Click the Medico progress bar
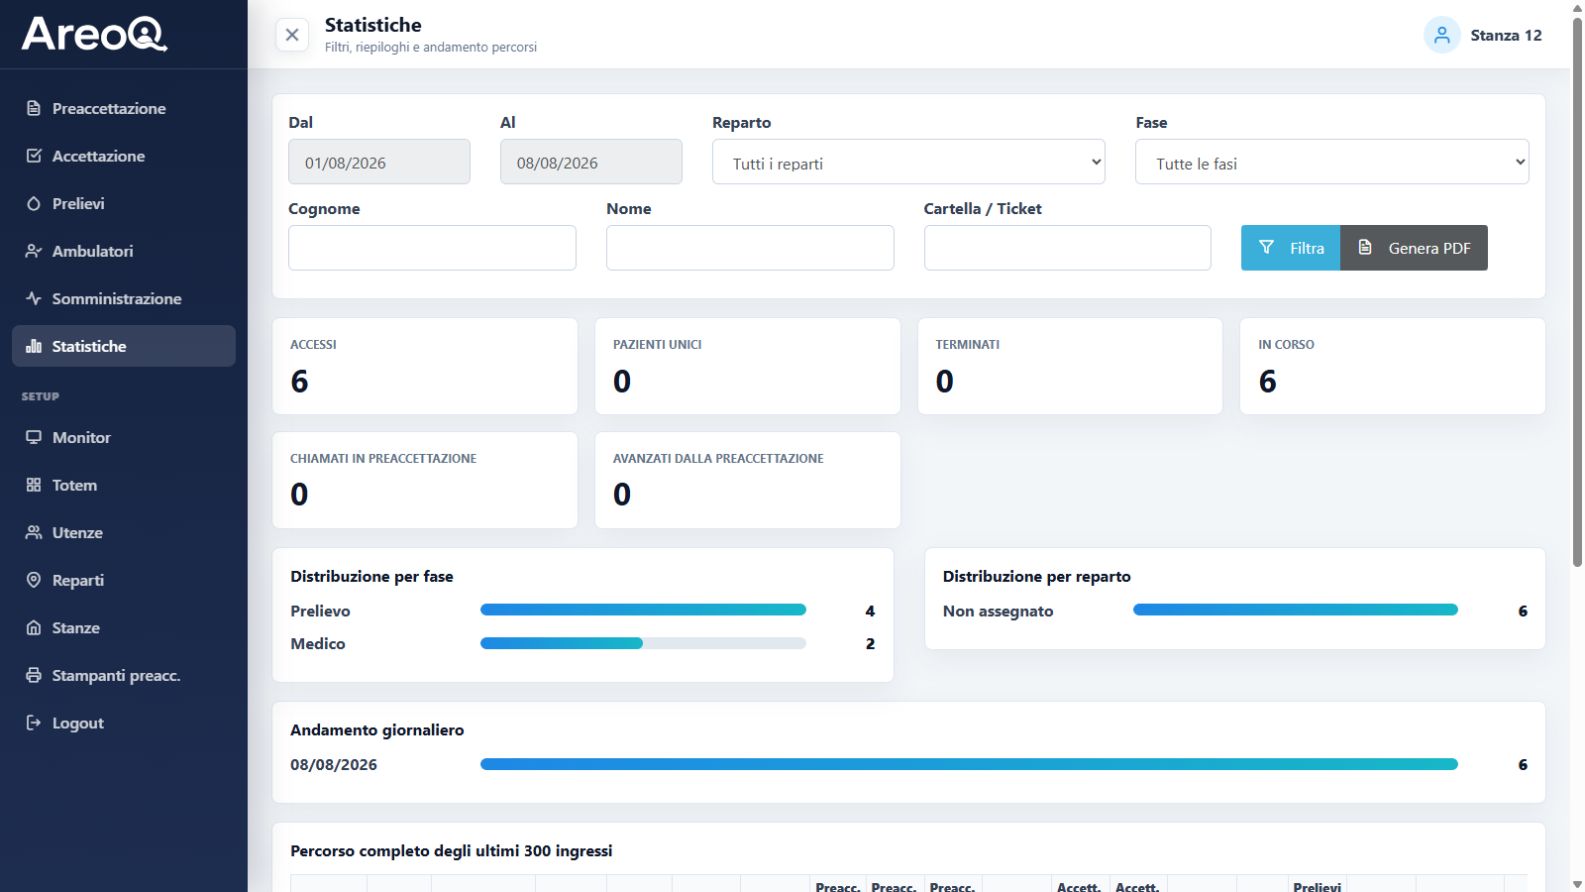The height and width of the screenshot is (892, 1585). click(643, 643)
